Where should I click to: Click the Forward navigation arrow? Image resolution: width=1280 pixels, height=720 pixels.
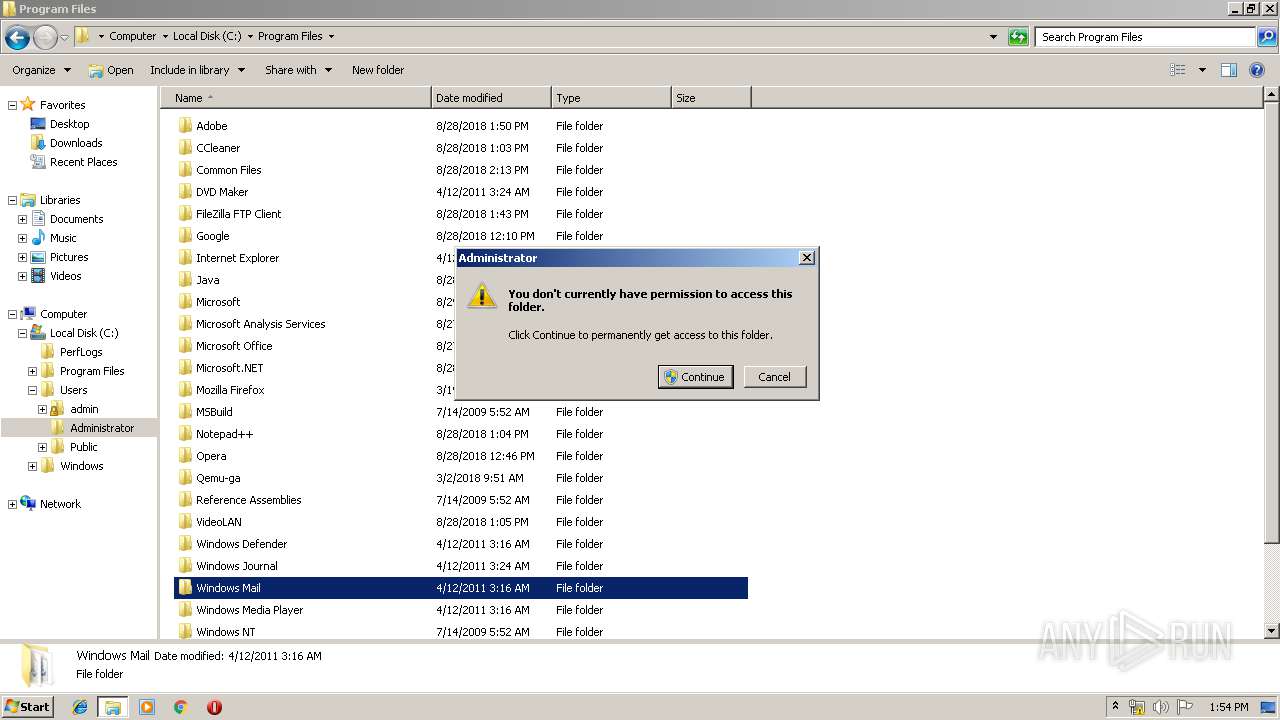45,38
